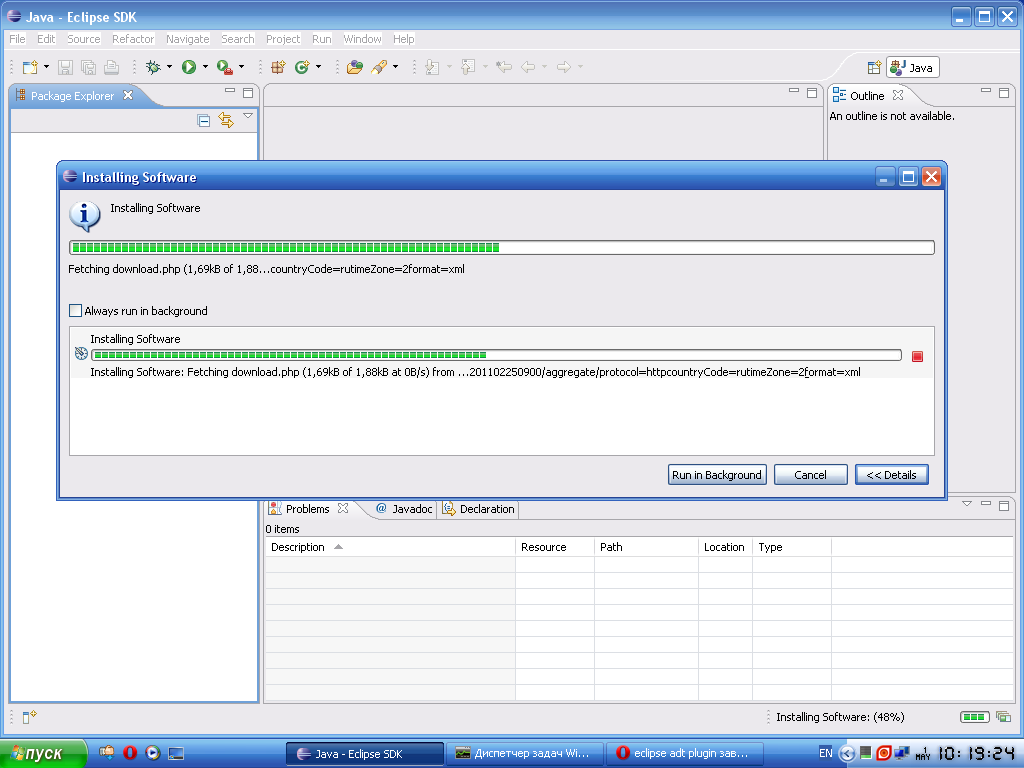The width and height of the screenshot is (1024, 768).
Task: Click the green Run button icon
Action: tap(188, 67)
